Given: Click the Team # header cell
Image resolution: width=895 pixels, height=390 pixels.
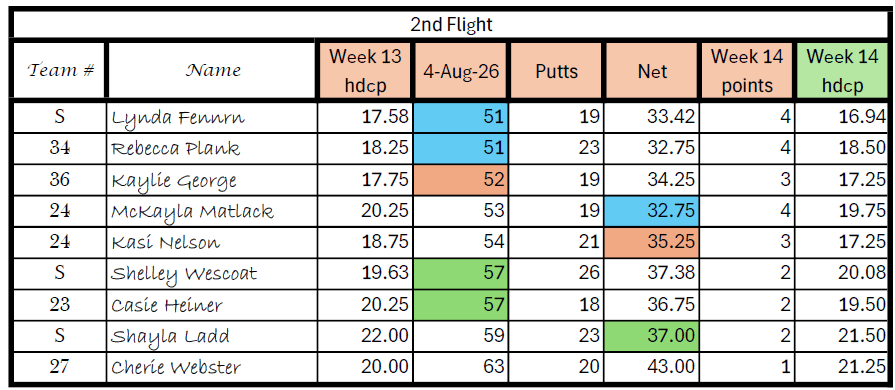Looking at the screenshot, I should tap(59, 71).
